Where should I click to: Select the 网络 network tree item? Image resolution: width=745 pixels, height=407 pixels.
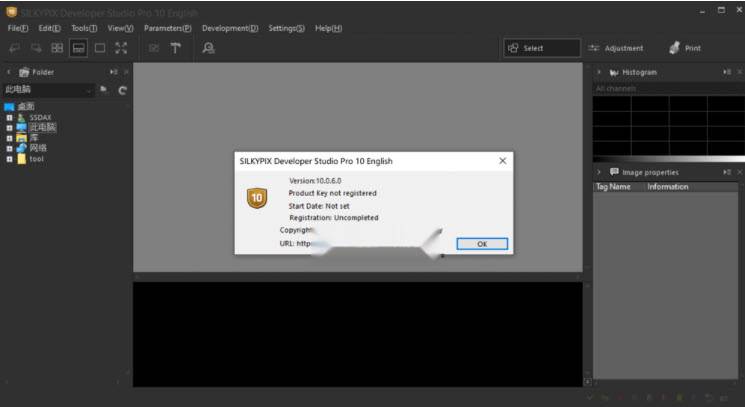tap(37, 148)
